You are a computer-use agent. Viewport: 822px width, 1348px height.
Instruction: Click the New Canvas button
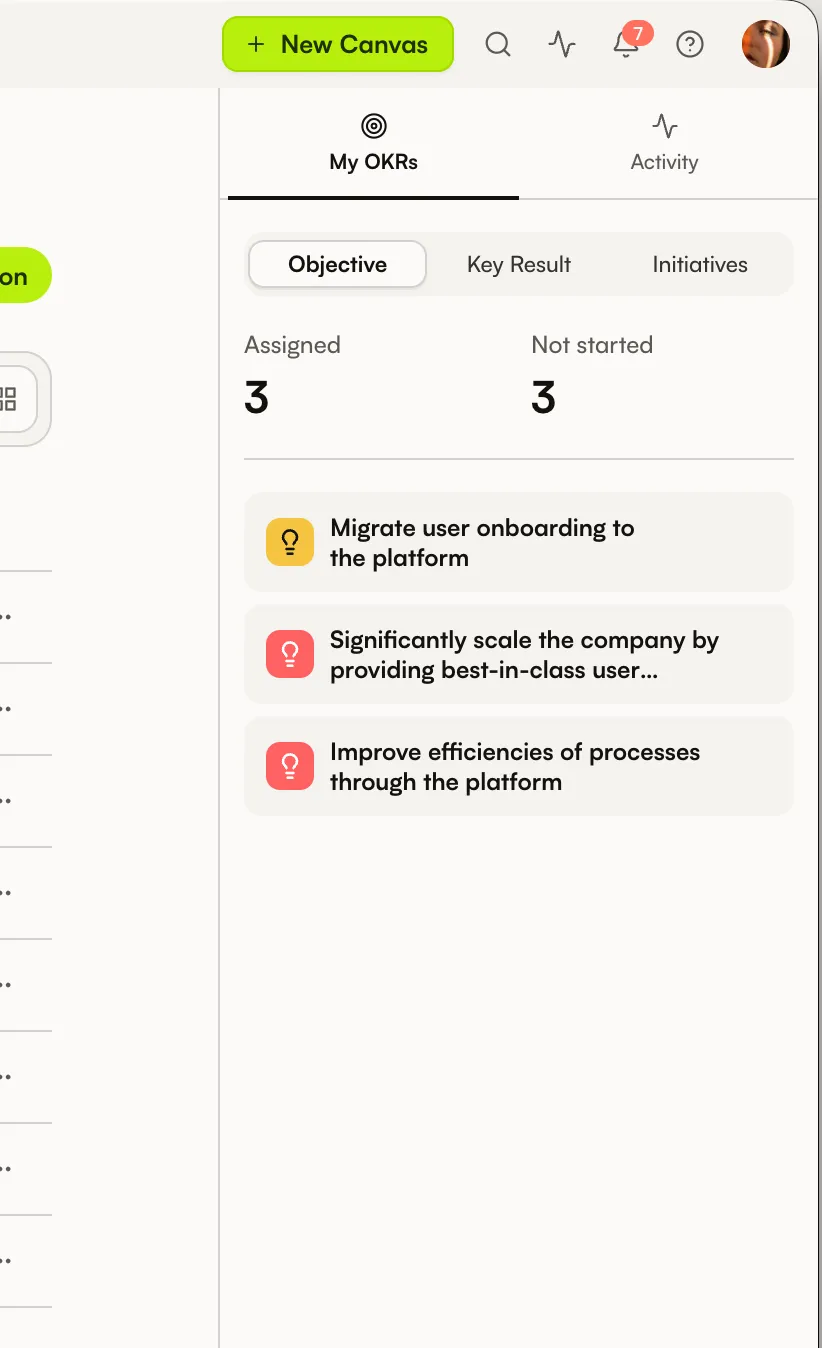tap(338, 44)
